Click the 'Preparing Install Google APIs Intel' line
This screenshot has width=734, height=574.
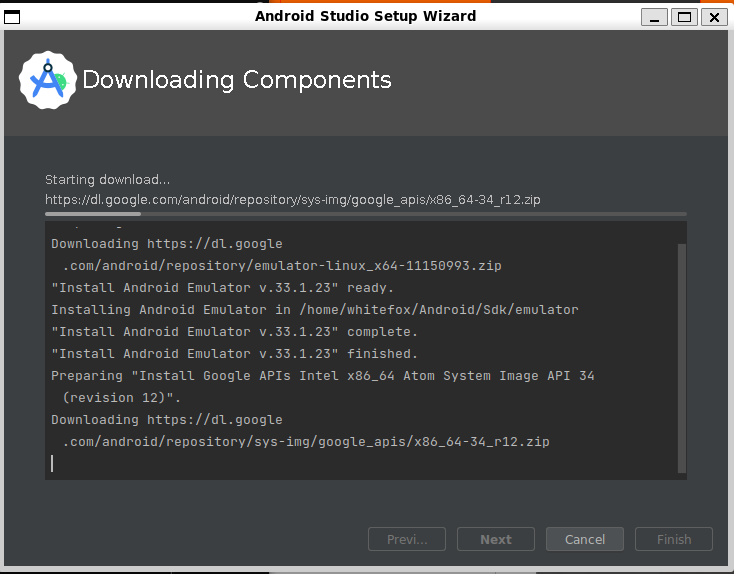(x=323, y=376)
